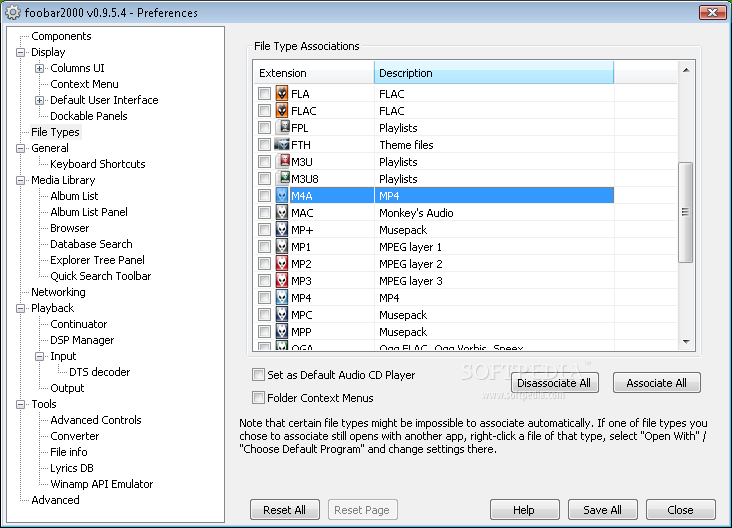
Task: Click the FPL playlist icon
Action: pyautogui.click(x=282, y=127)
